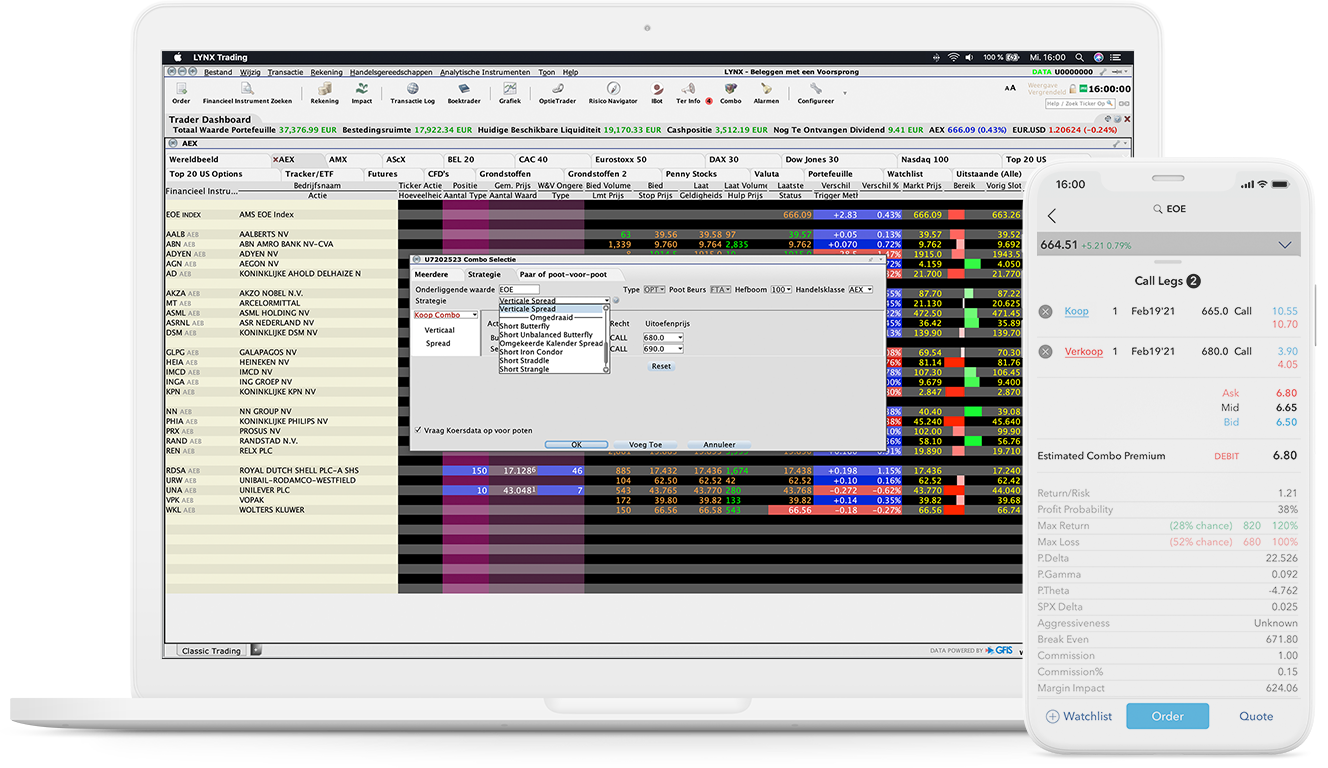Image resolution: width=1328 pixels, height=768 pixels.
Task: Open the IBot assistant icon
Action: (657, 93)
